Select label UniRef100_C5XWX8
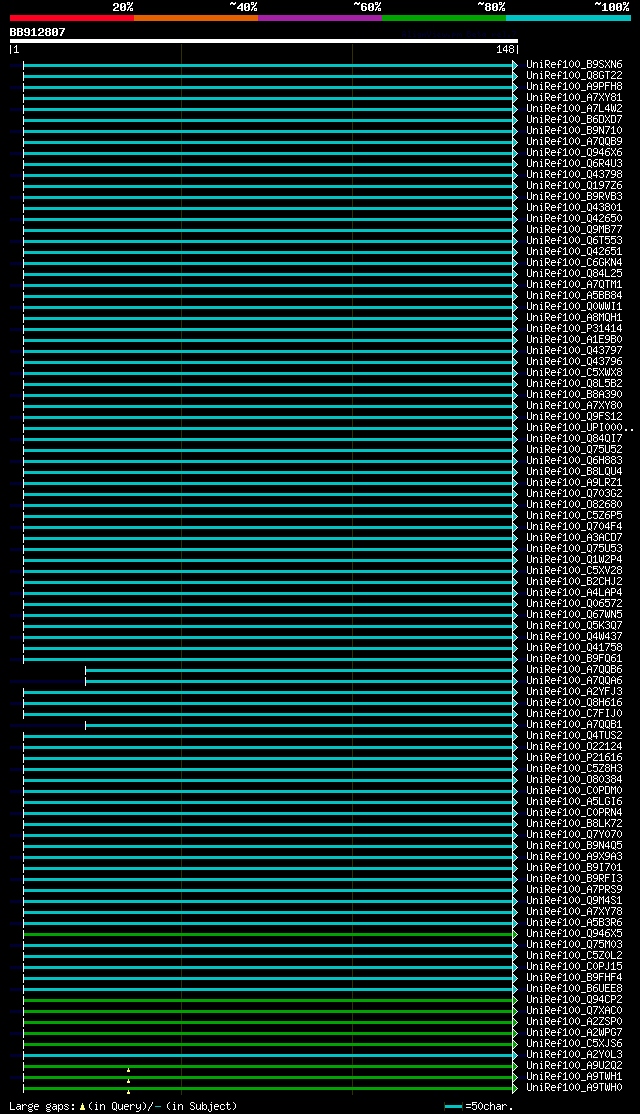This screenshot has width=640, height=1114. (574, 372)
